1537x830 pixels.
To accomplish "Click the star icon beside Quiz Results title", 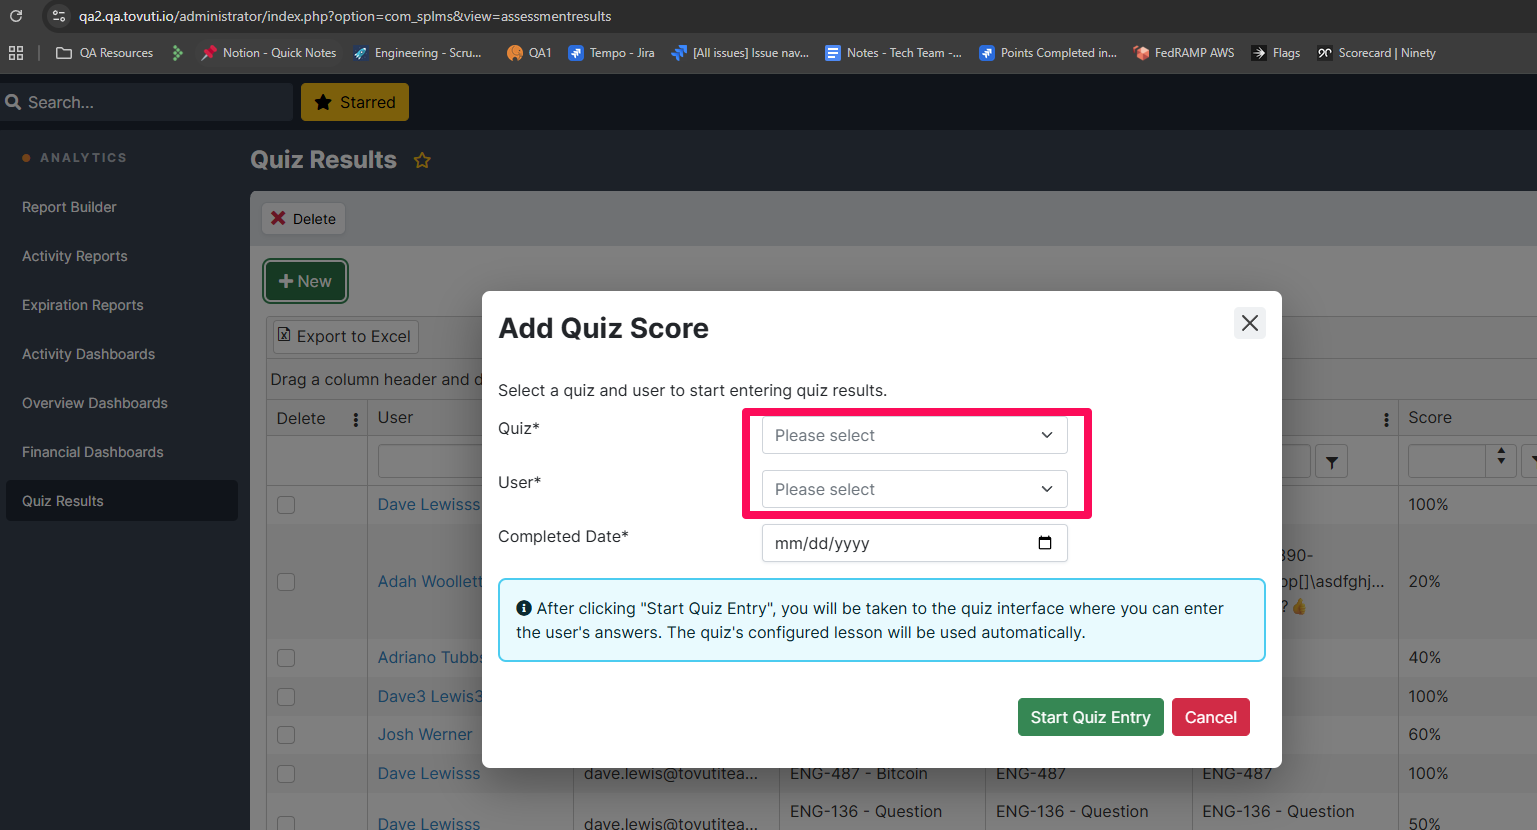I will (x=422, y=160).
